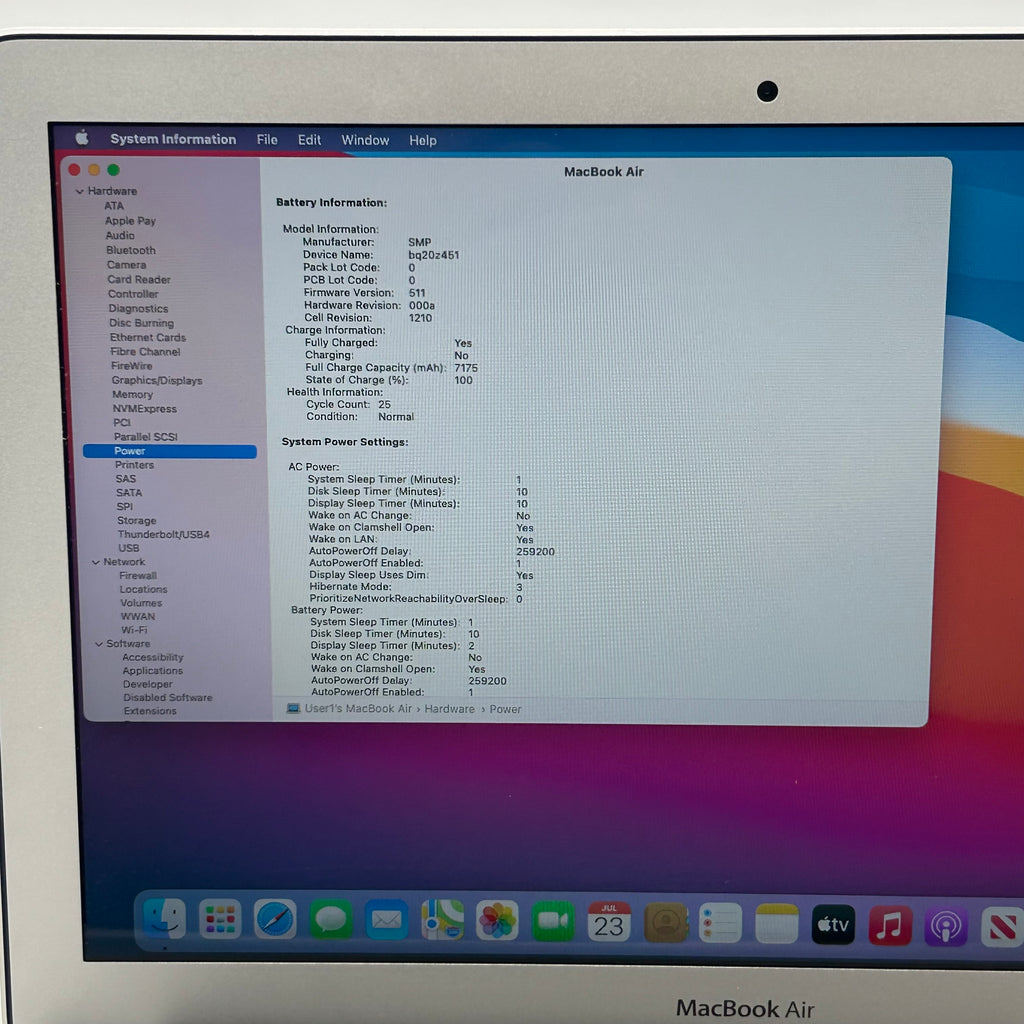Viewport: 1024px width, 1024px height.
Task: Select Camera in the sidebar
Action: (127, 264)
